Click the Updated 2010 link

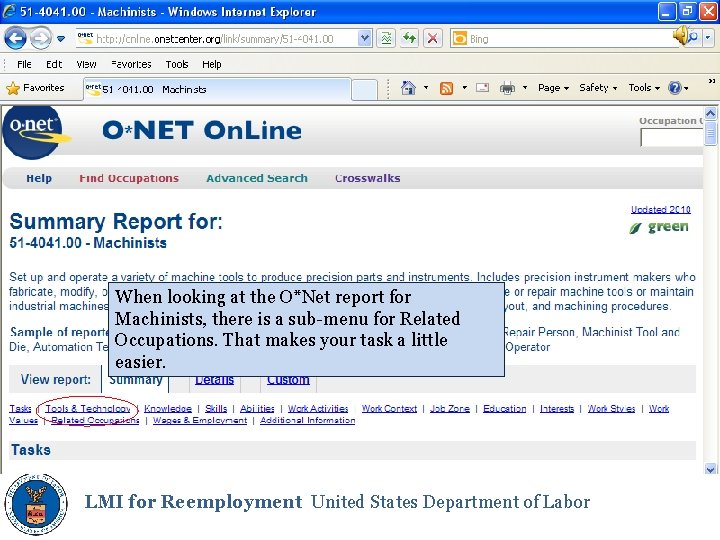[660, 209]
